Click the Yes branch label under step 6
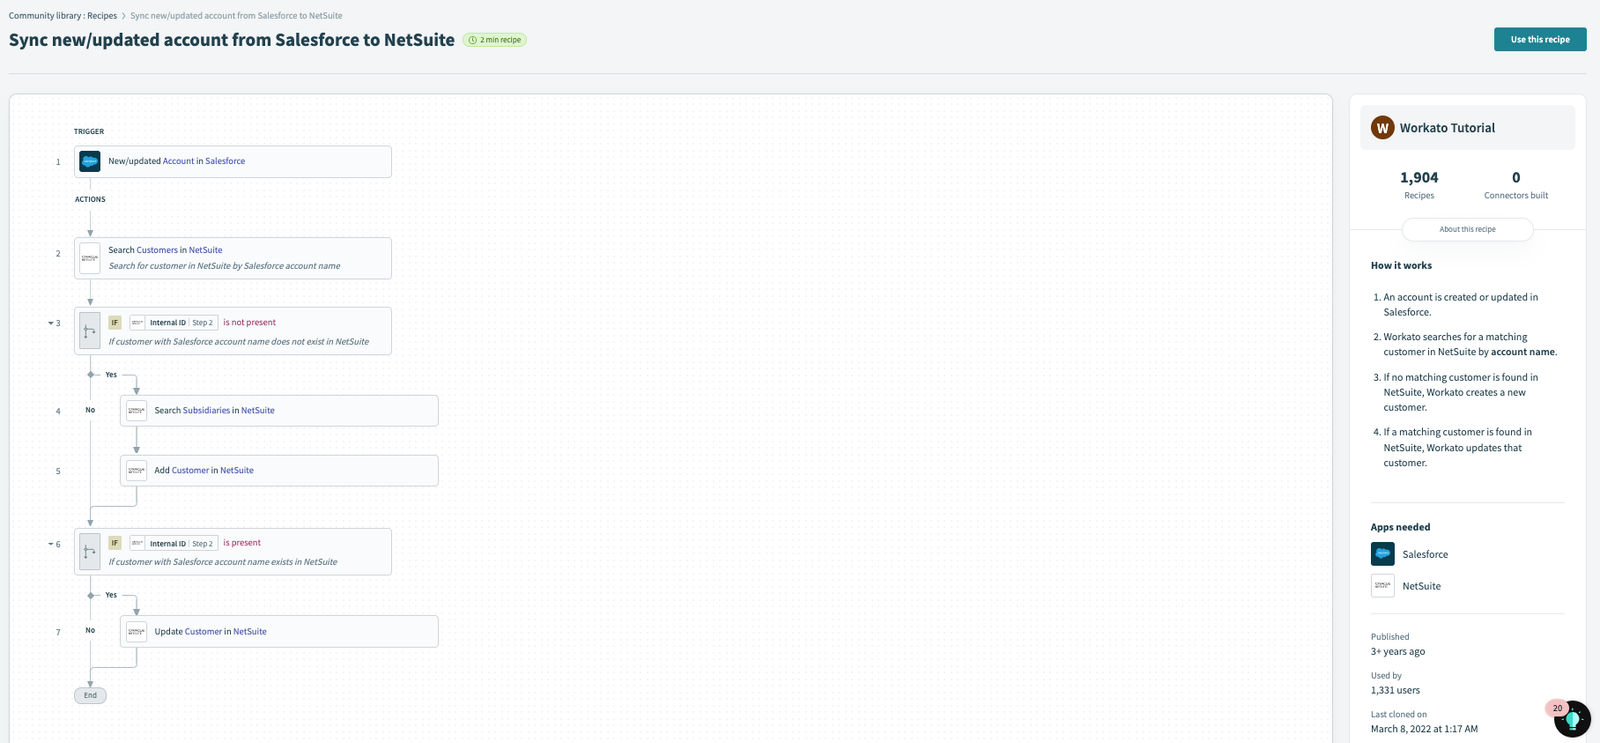The width and height of the screenshot is (1600, 743). click(x=111, y=595)
